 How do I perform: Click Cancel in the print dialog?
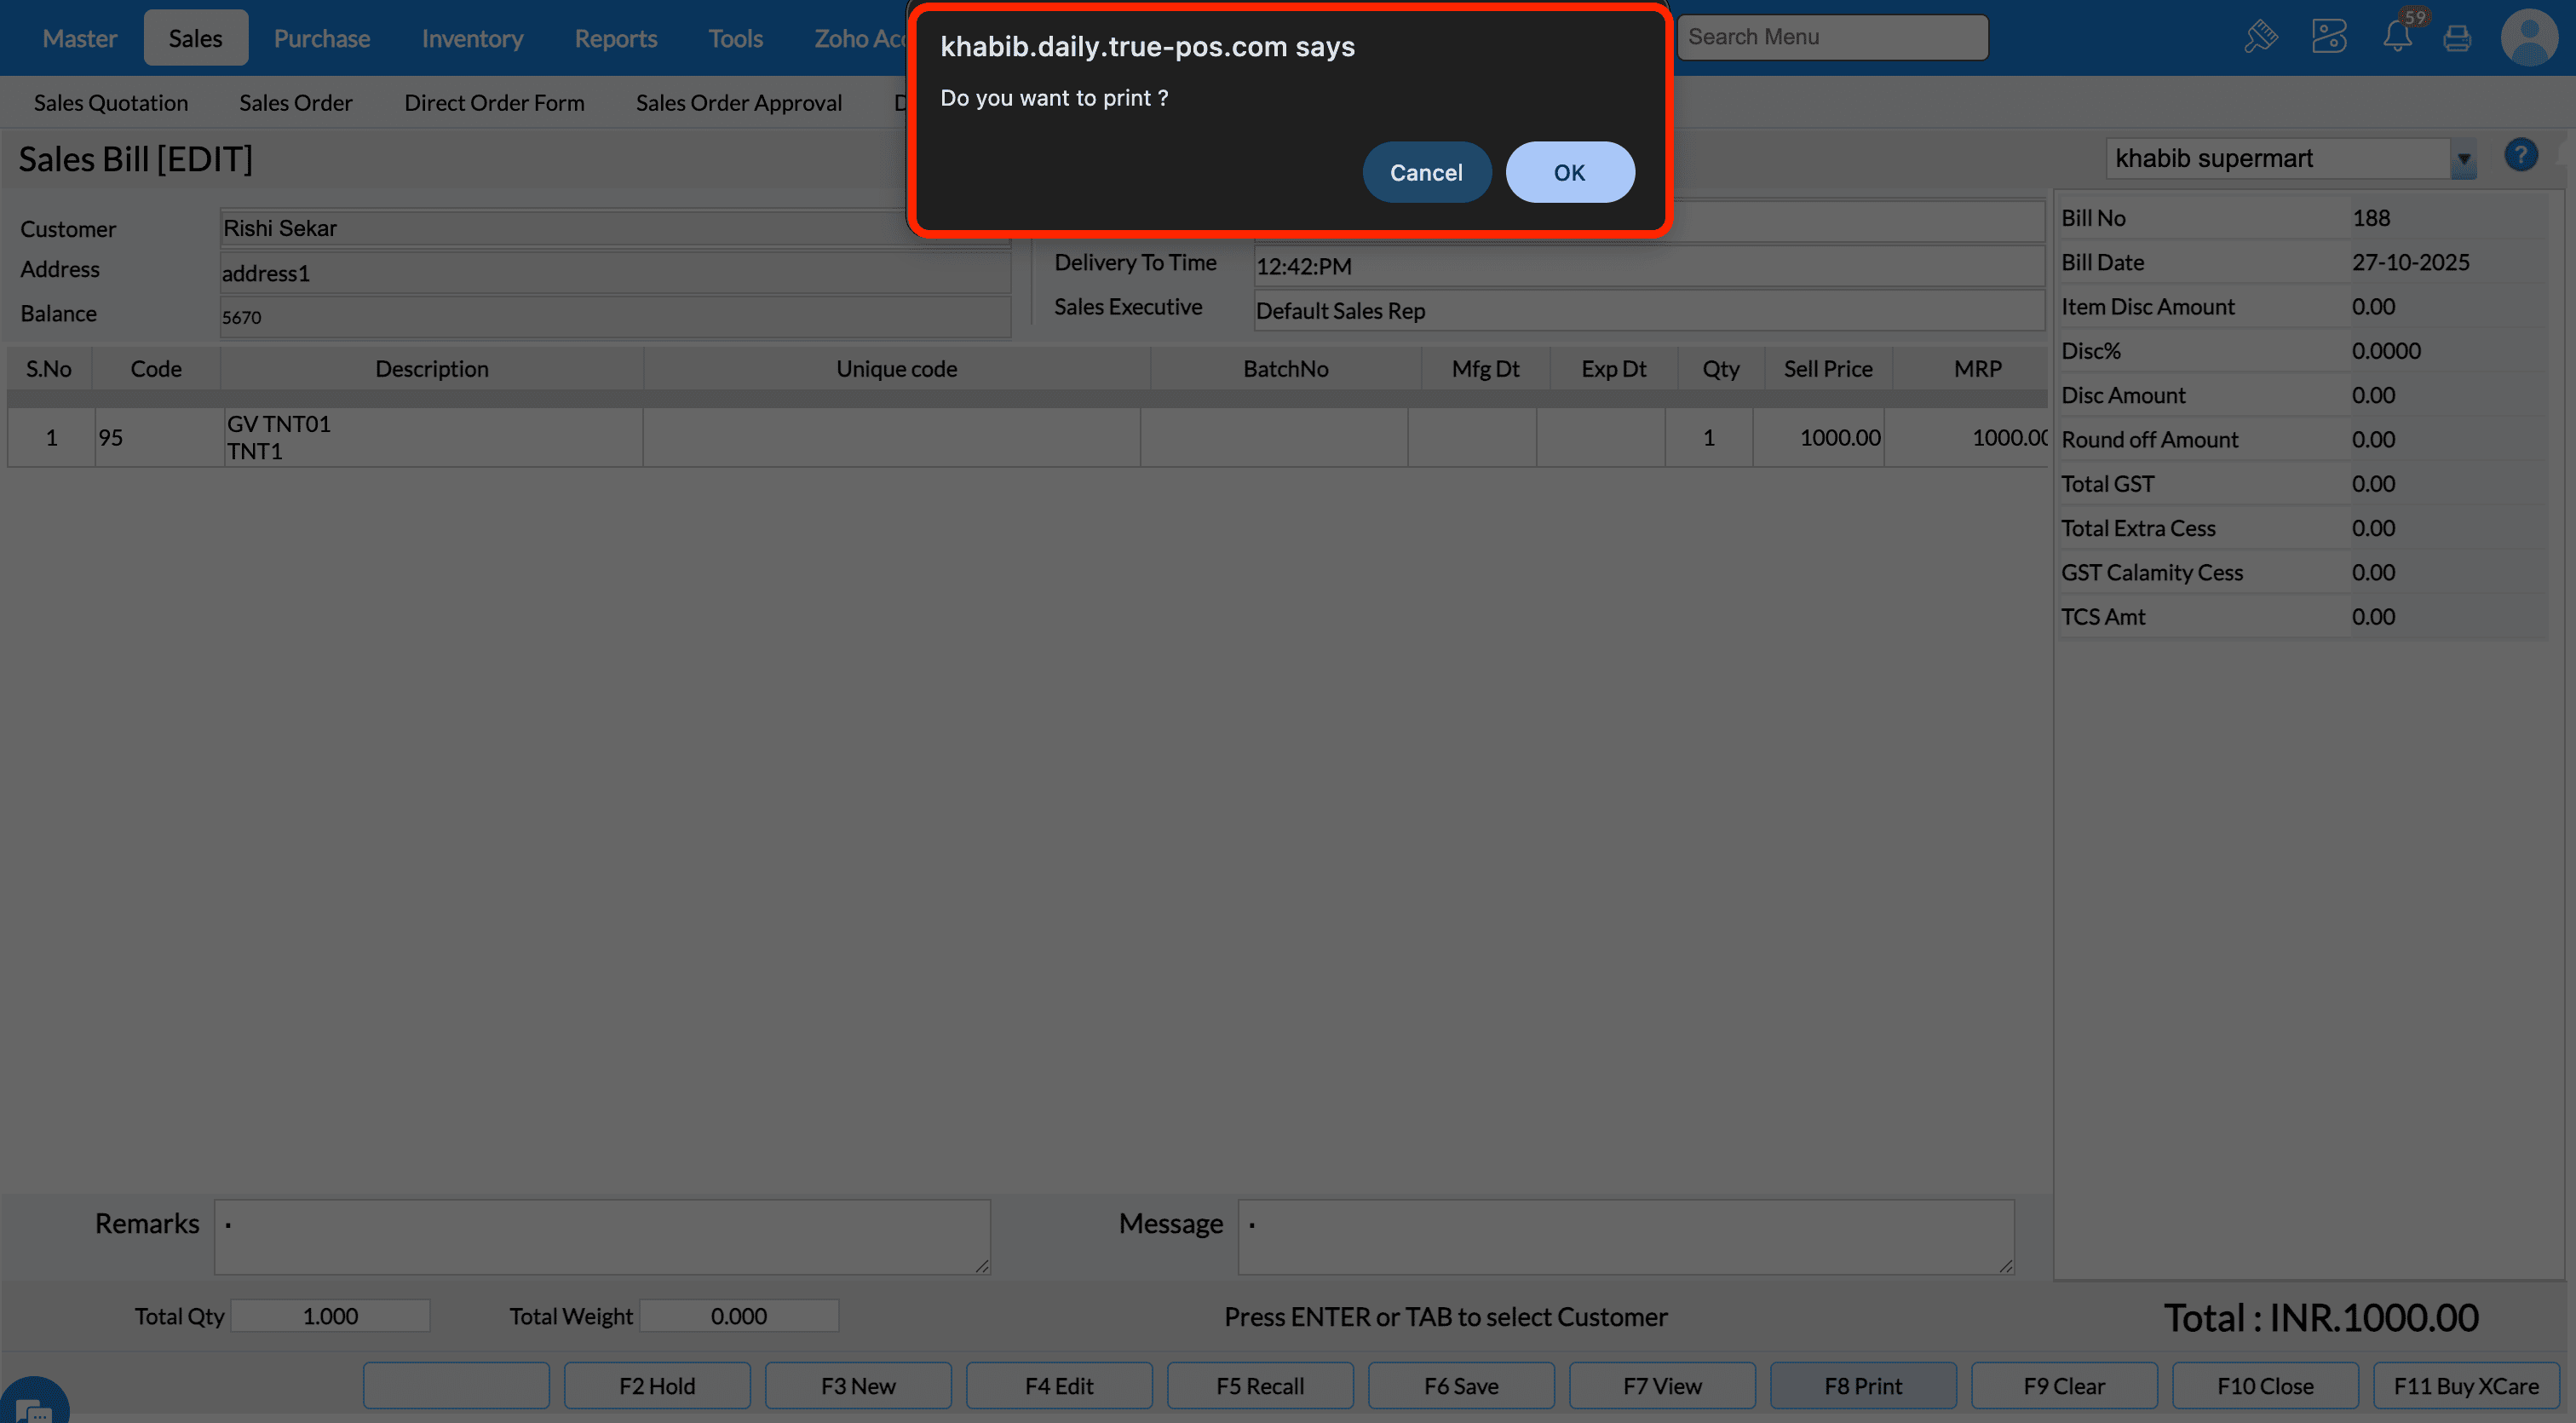click(x=1425, y=172)
